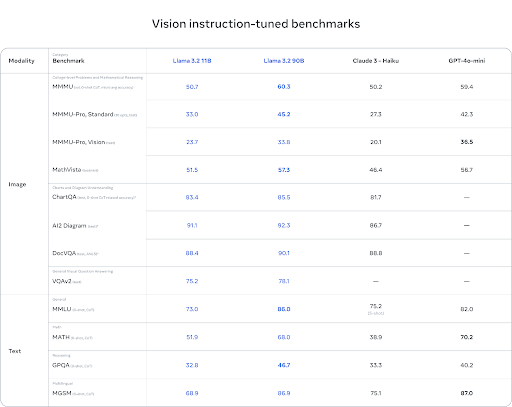
Task: Click the "59.4" MMMU score for GPT-4o-mini
Action: click(467, 87)
